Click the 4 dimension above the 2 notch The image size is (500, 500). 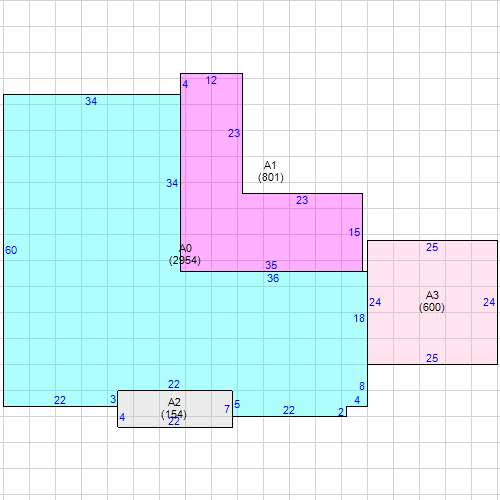[x=357, y=400]
